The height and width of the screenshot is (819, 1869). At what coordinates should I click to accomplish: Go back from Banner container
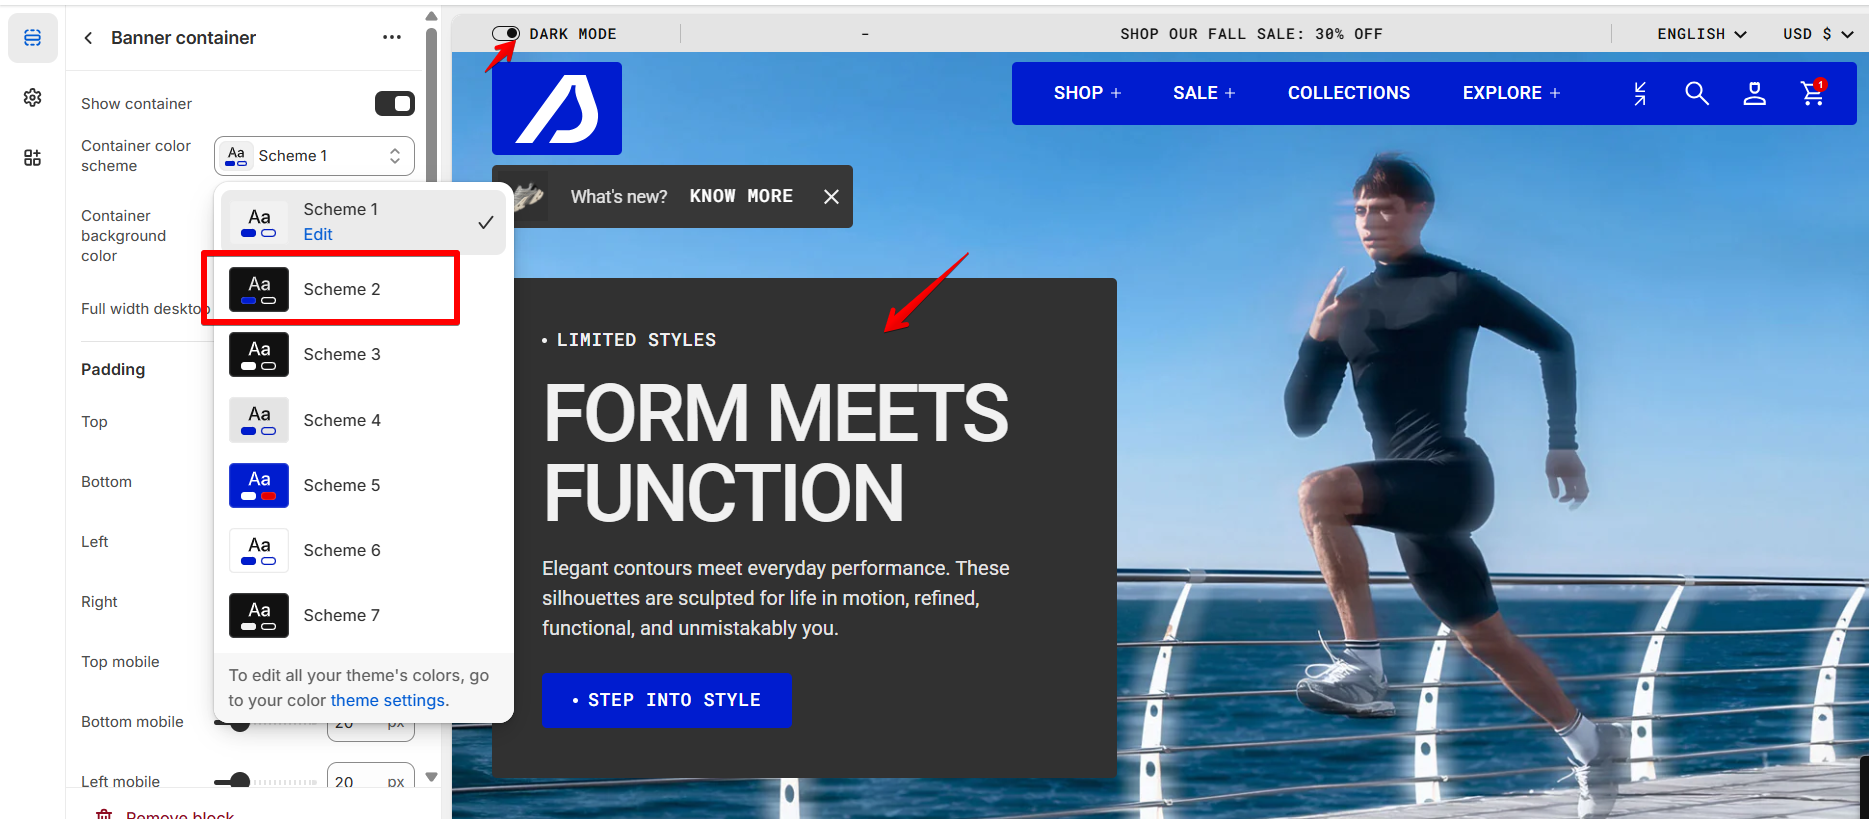click(x=88, y=38)
